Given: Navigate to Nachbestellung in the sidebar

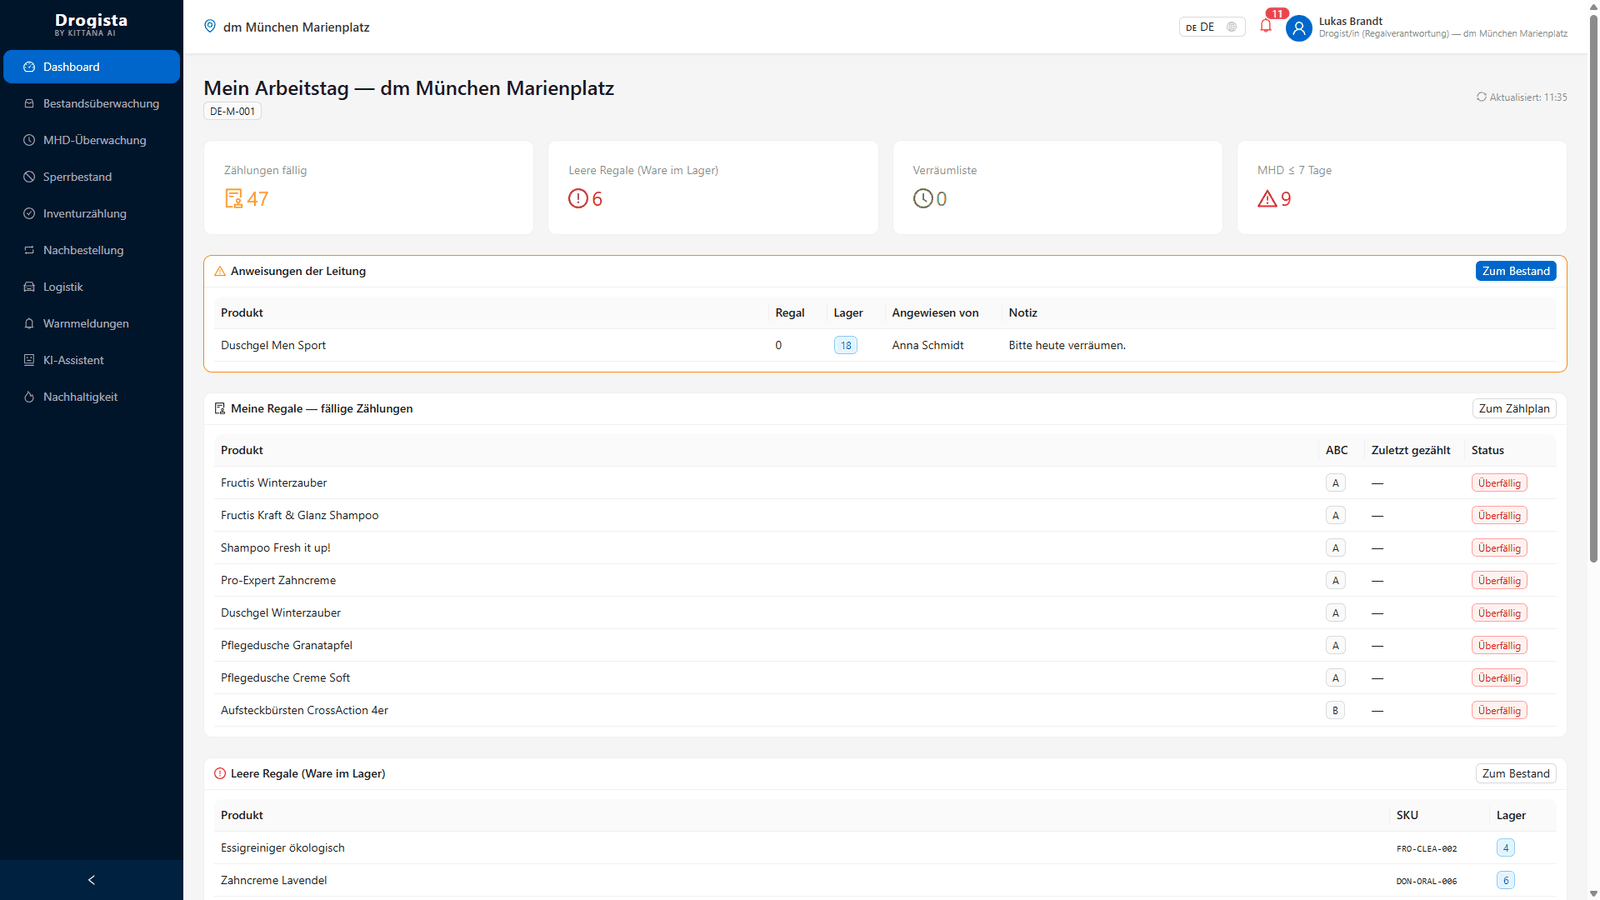Looking at the screenshot, I should coord(91,250).
